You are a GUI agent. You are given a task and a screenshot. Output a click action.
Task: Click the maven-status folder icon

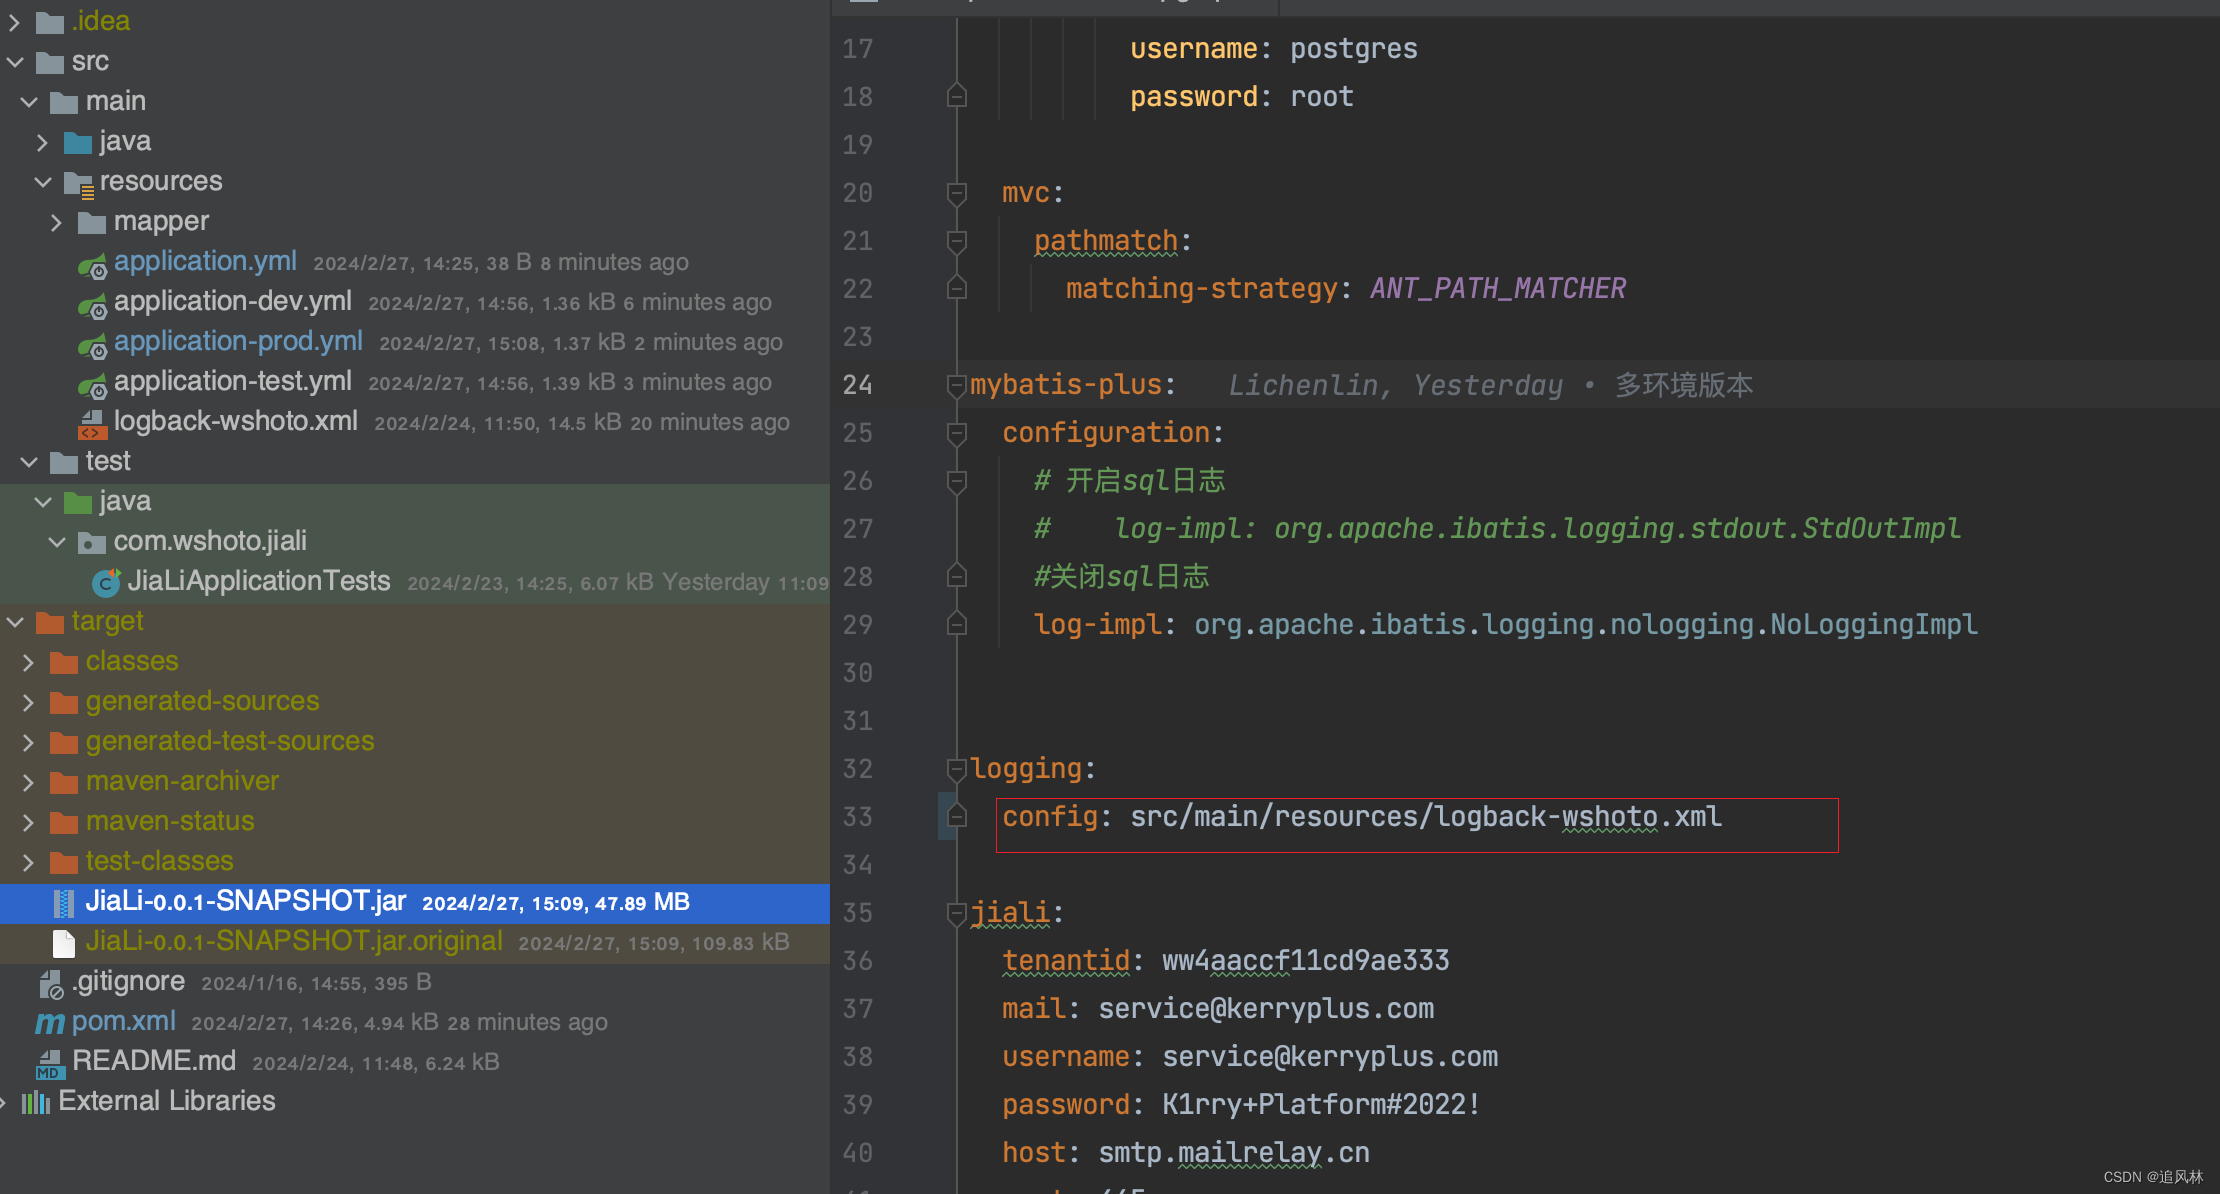64,822
